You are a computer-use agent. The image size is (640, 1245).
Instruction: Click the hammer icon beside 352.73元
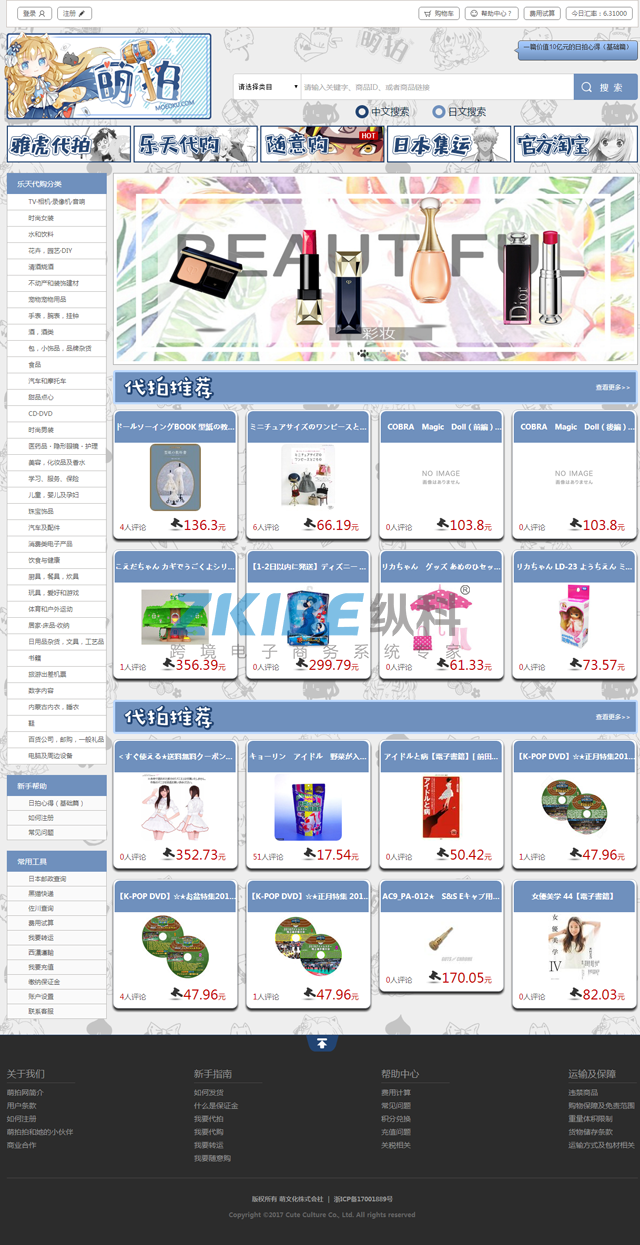coord(167,854)
